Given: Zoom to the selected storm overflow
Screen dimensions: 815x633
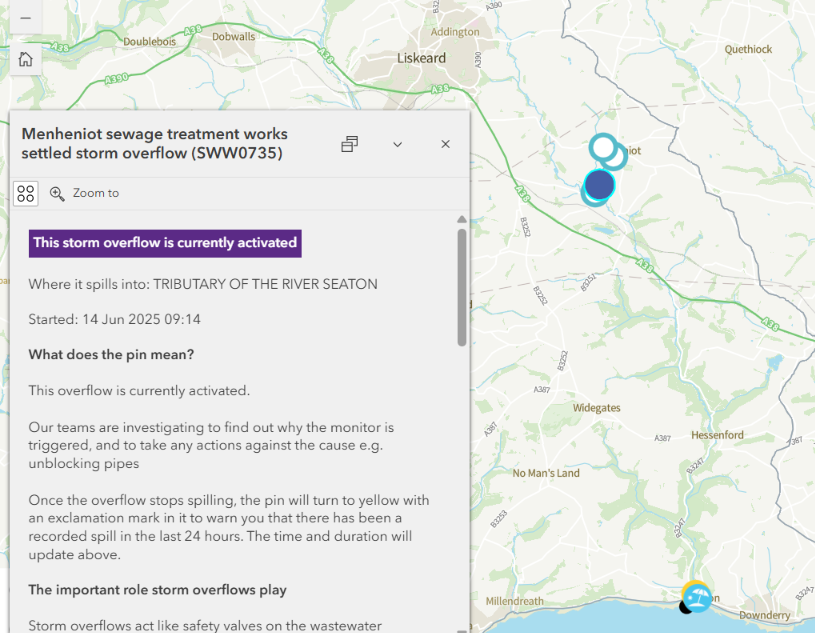Looking at the screenshot, I should (x=85, y=193).
